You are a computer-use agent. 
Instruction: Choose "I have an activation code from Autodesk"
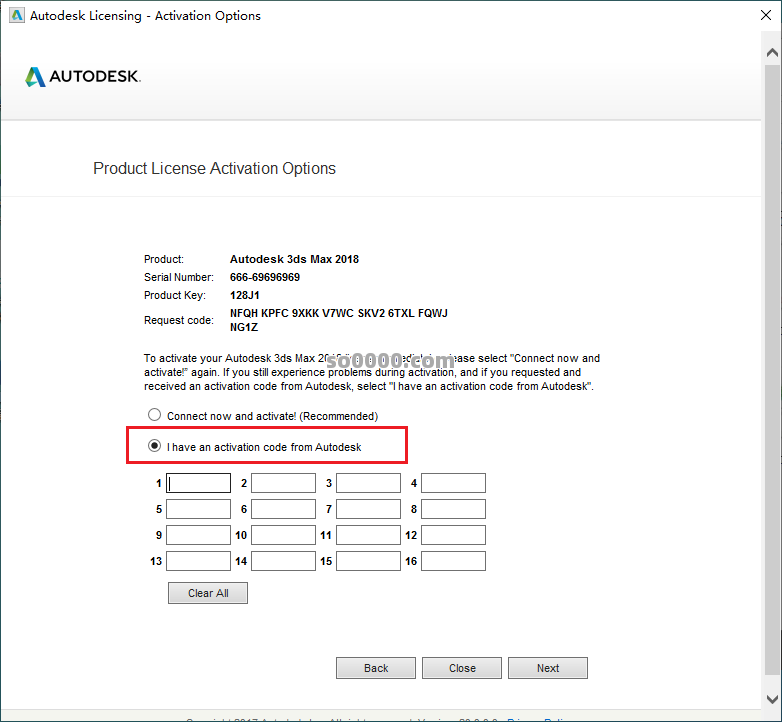click(154, 447)
